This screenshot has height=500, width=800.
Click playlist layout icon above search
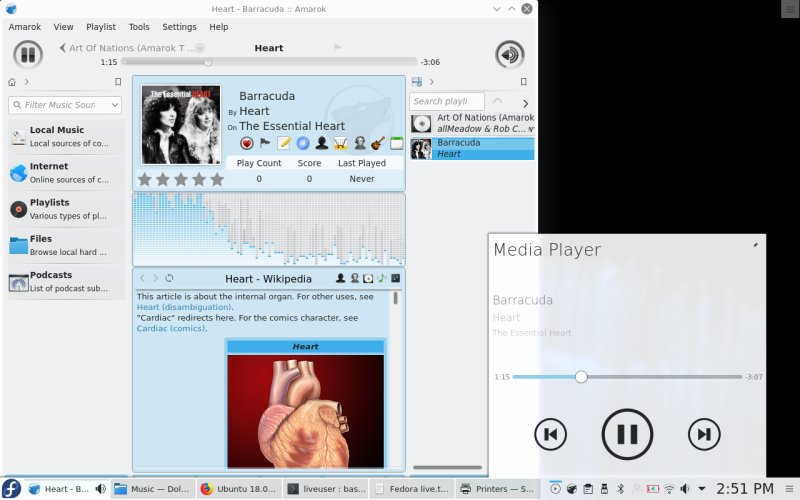pyautogui.click(x=417, y=82)
